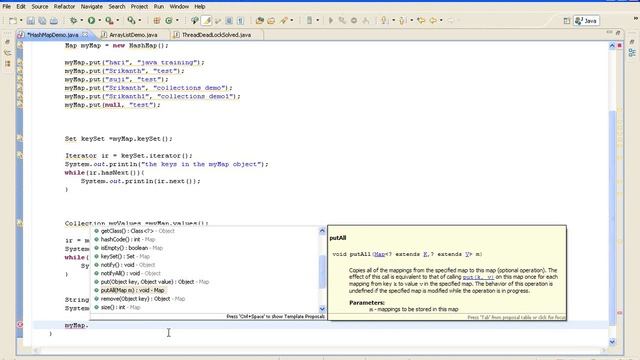The image size is (640, 360).
Task: Click editor vertical scrollbar down arrow
Action: (x=612, y=342)
